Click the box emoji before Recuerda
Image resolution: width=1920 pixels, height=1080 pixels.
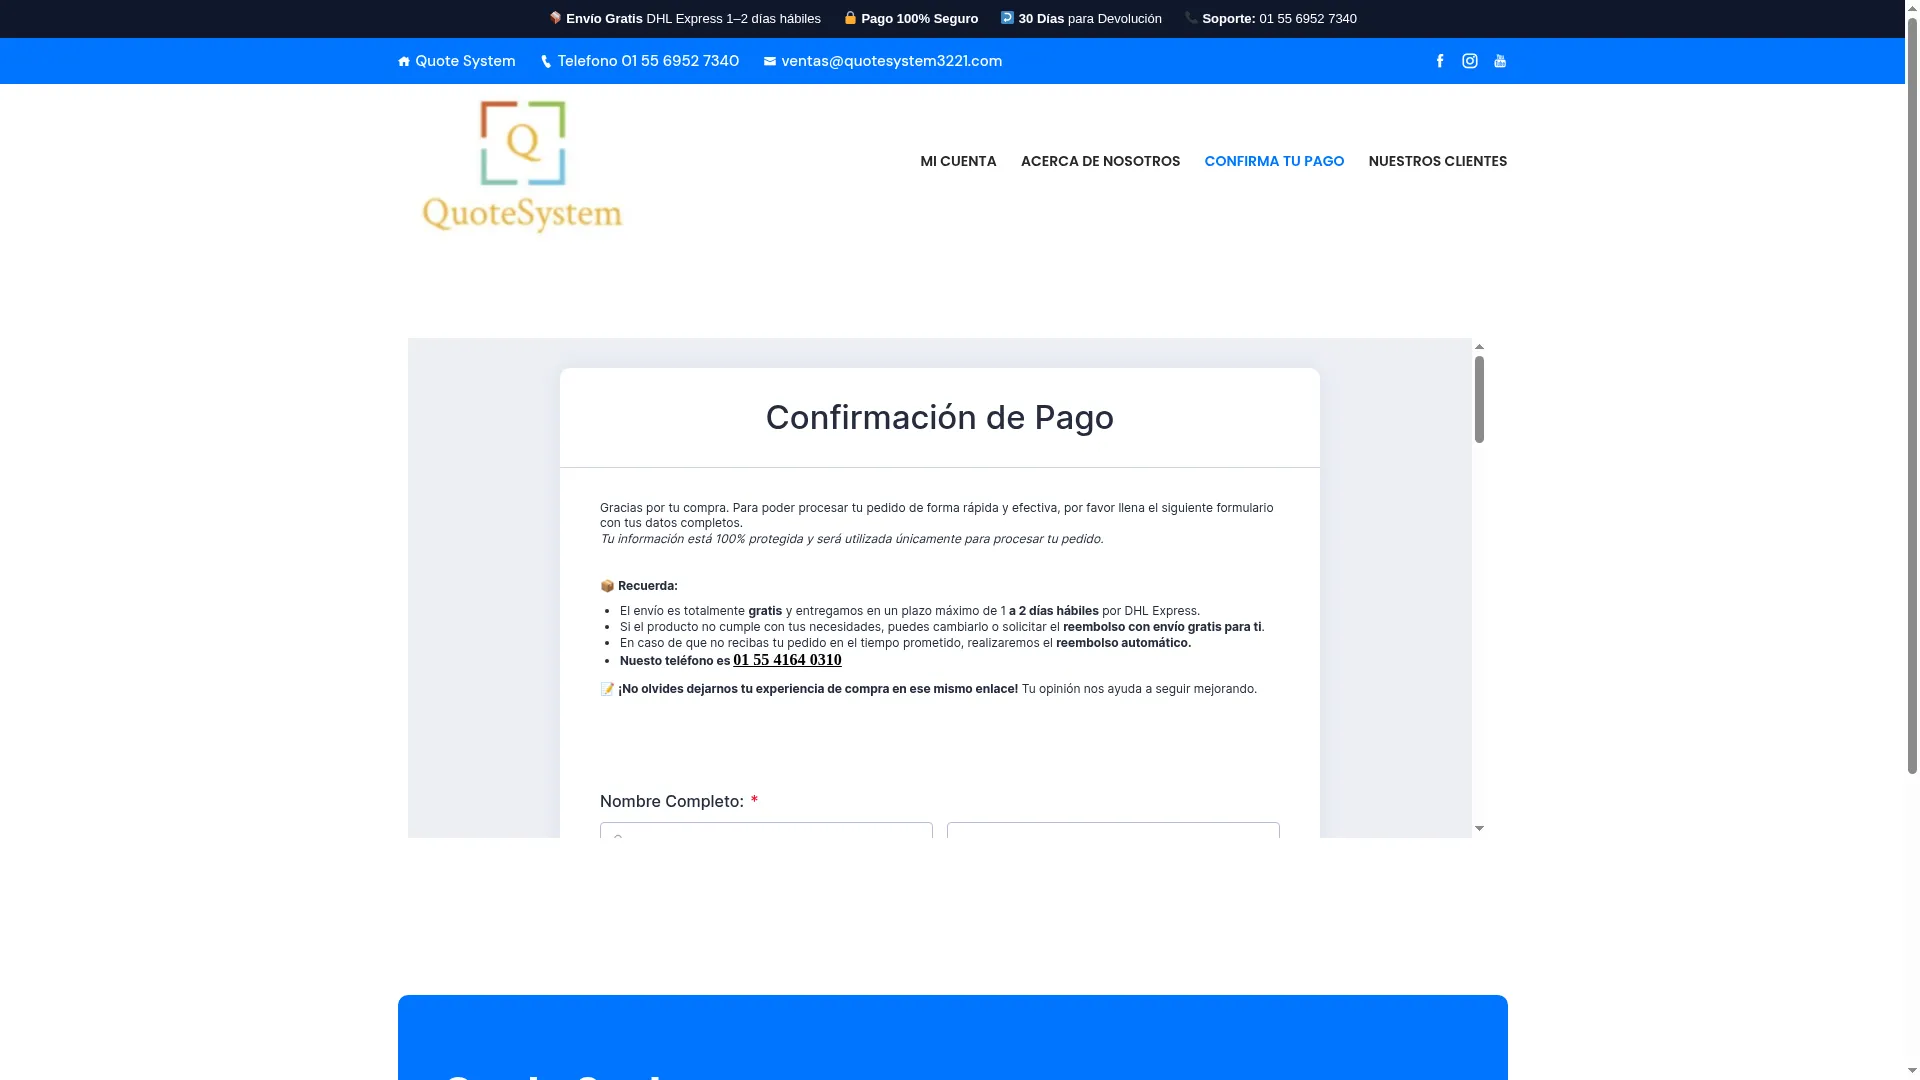pyautogui.click(x=607, y=586)
